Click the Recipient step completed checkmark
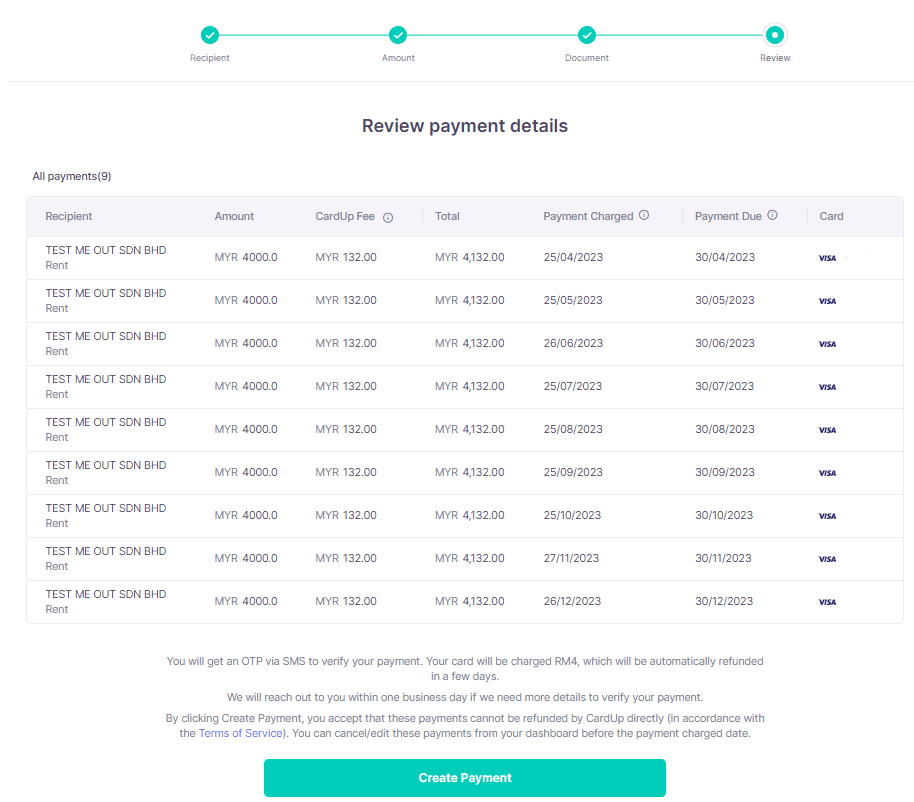This screenshot has width=914, height=802. click(x=209, y=34)
